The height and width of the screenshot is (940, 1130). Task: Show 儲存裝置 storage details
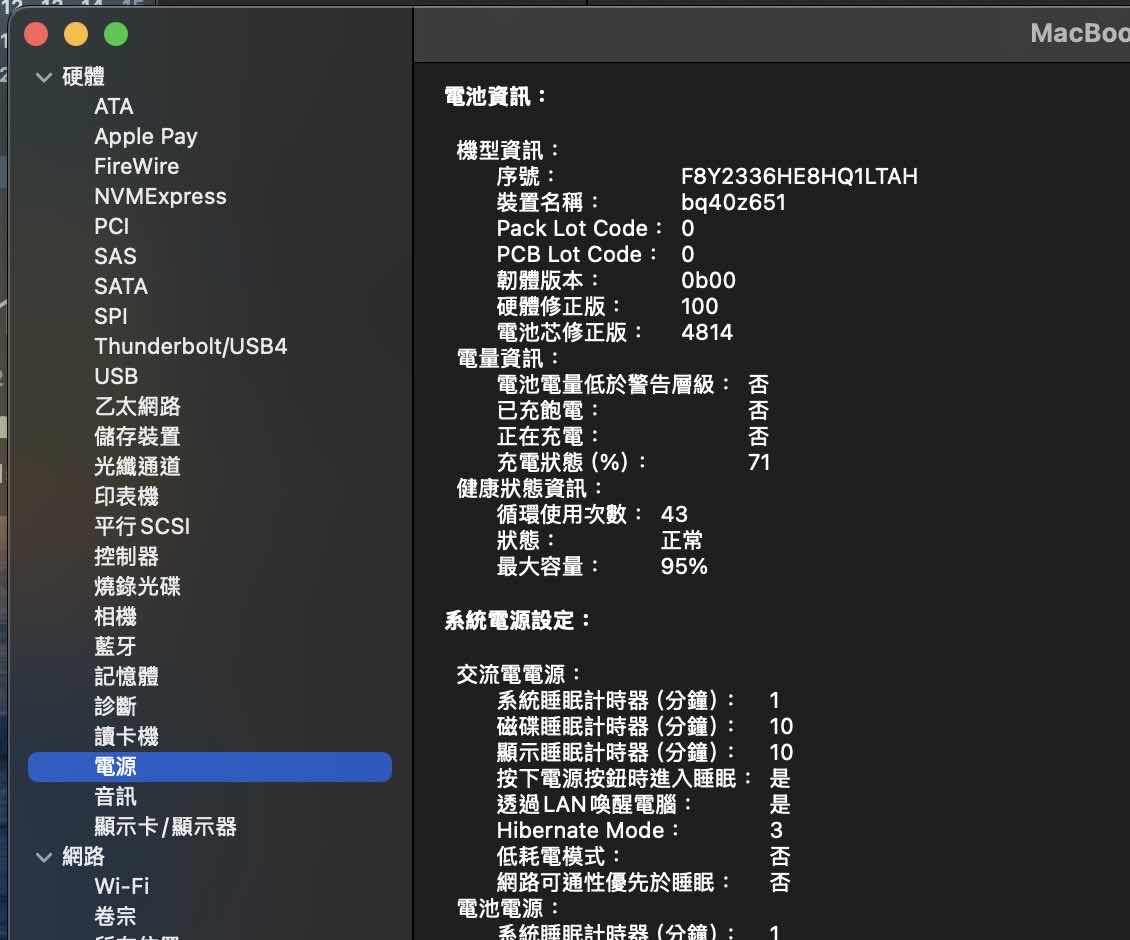(x=137, y=437)
